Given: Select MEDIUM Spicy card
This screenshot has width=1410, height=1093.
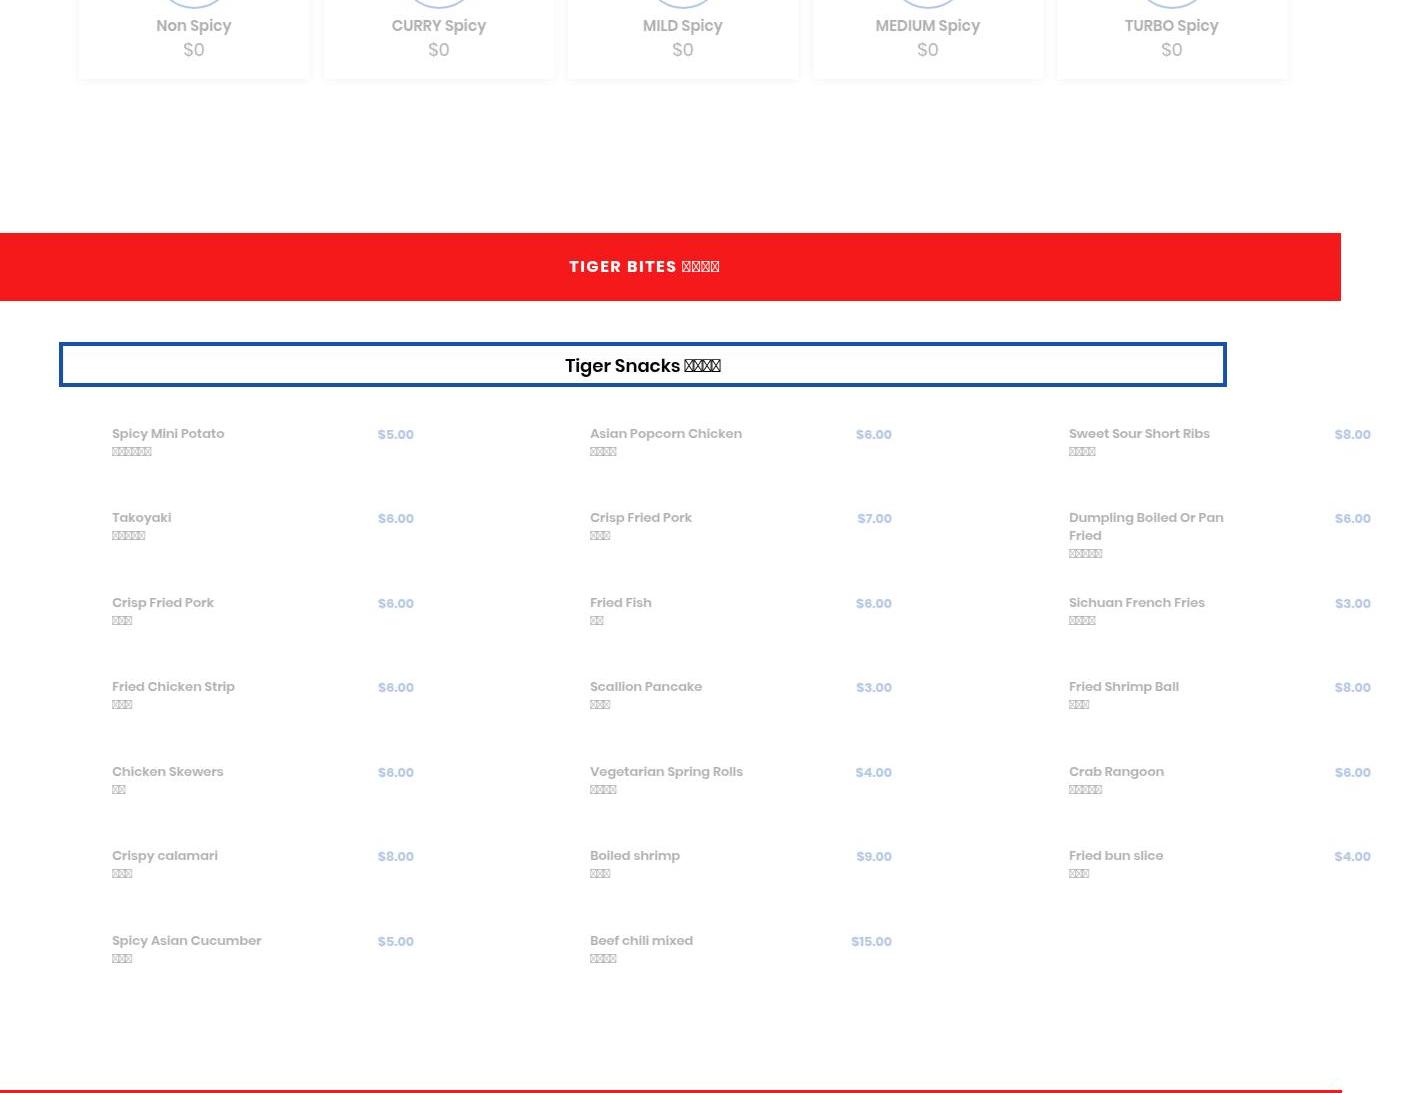Looking at the screenshot, I should tap(927, 36).
